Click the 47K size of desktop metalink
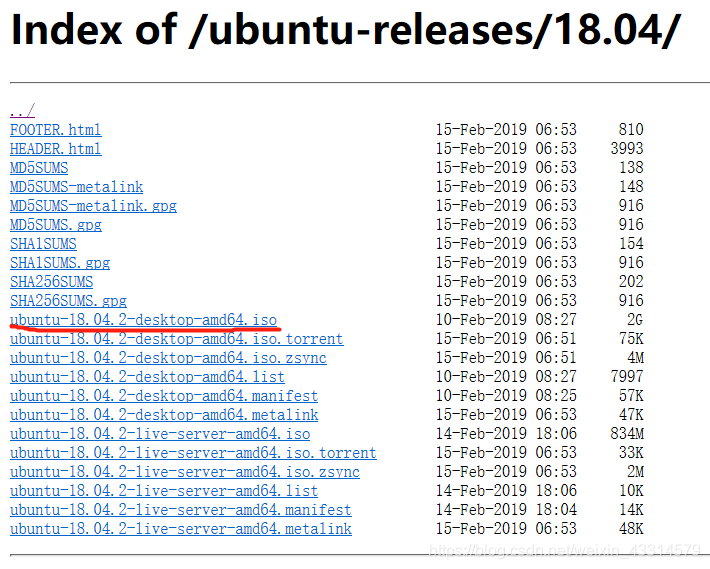Screen dimensions: 710x569 (x=631, y=415)
